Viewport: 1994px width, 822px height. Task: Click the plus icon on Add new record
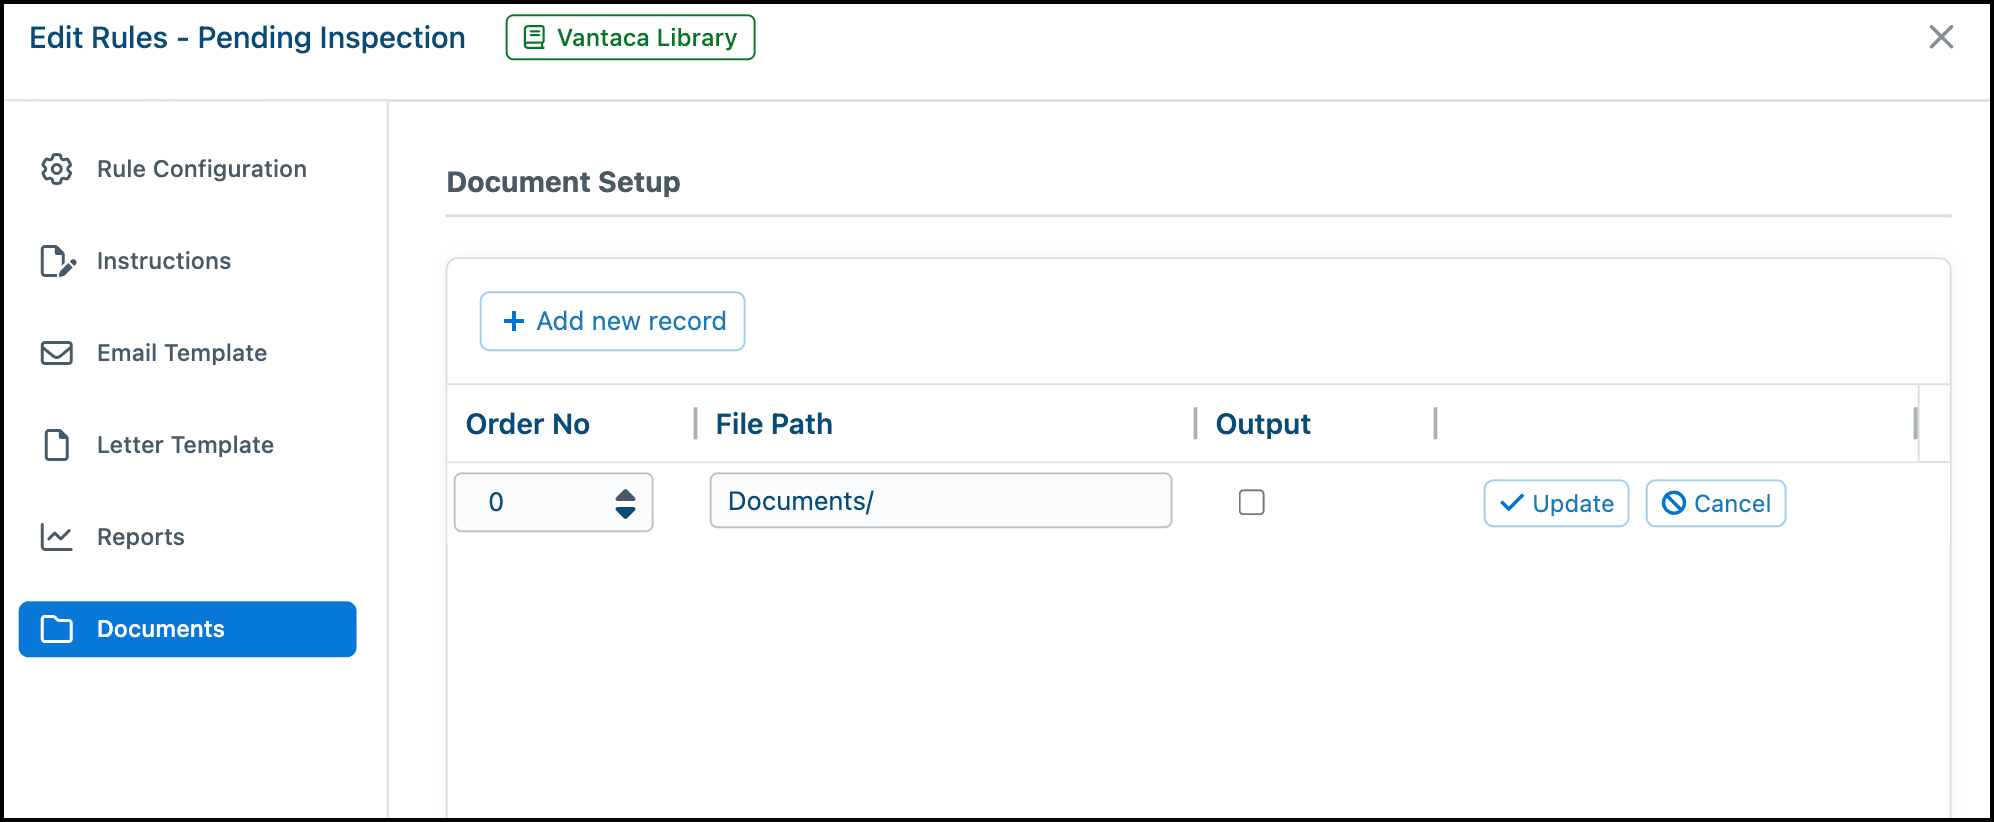514,321
